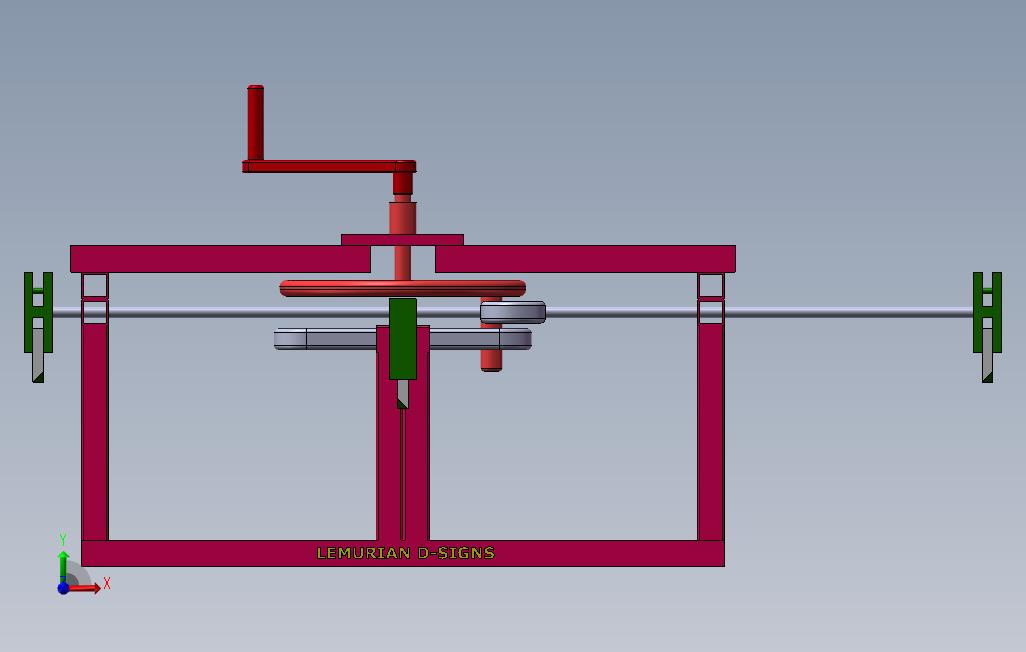Select the top right crimson frame beam

586,259
